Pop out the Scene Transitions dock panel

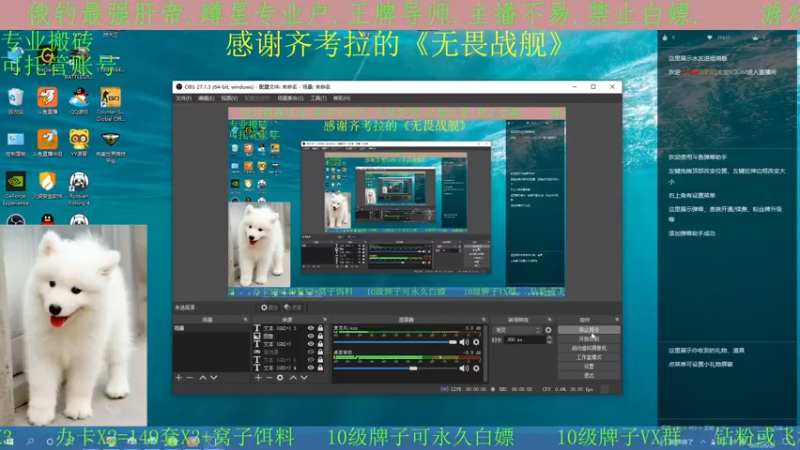coord(549,319)
